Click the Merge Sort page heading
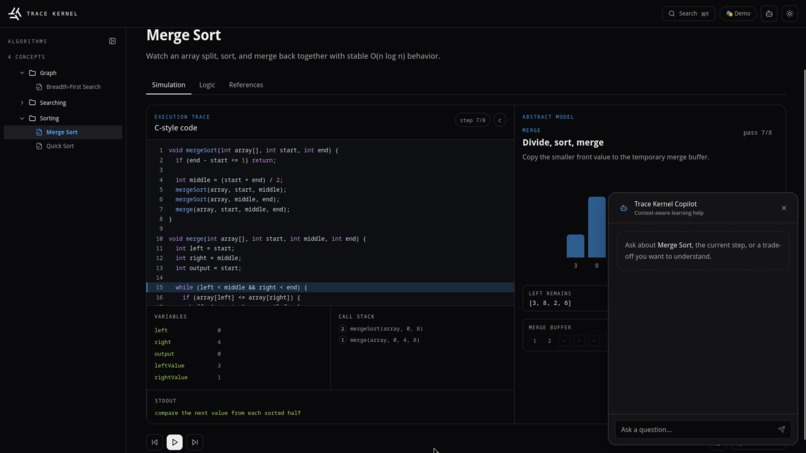Image resolution: width=806 pixels, height=453 pixels. tap(184, 35)
